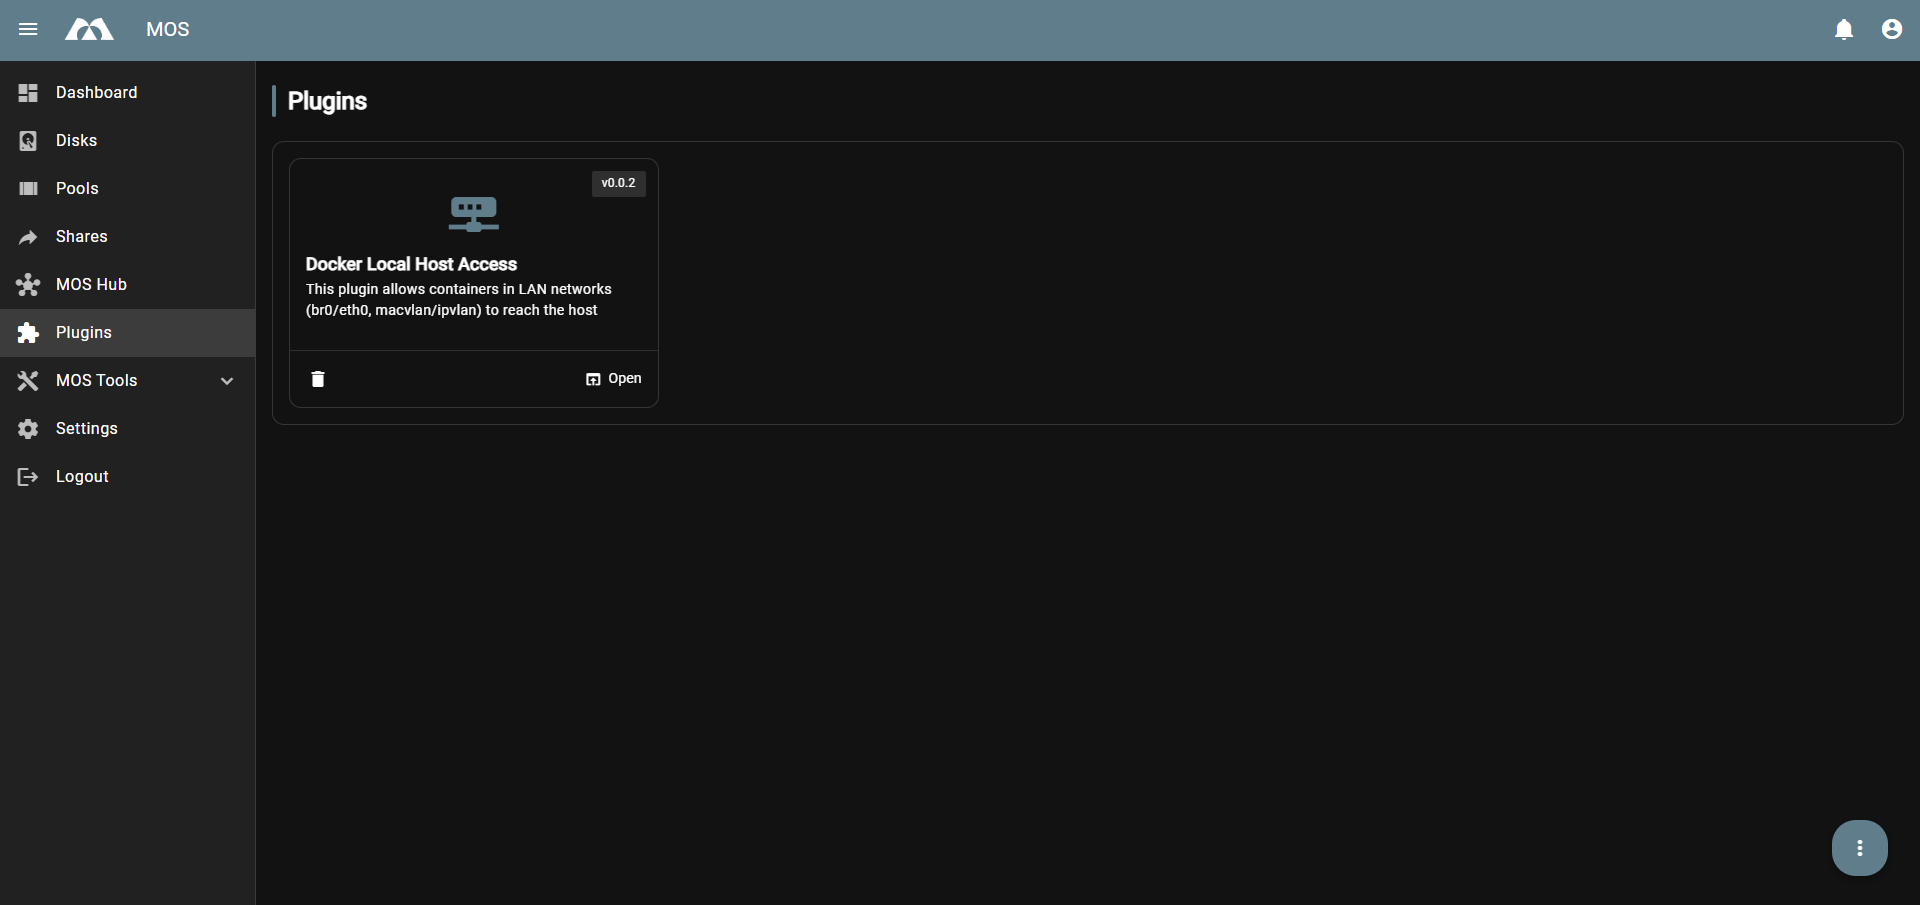This screenshot has width=1920, height=905.
Task: Click the MOS logo in the header
Action: tap(88, 29)
